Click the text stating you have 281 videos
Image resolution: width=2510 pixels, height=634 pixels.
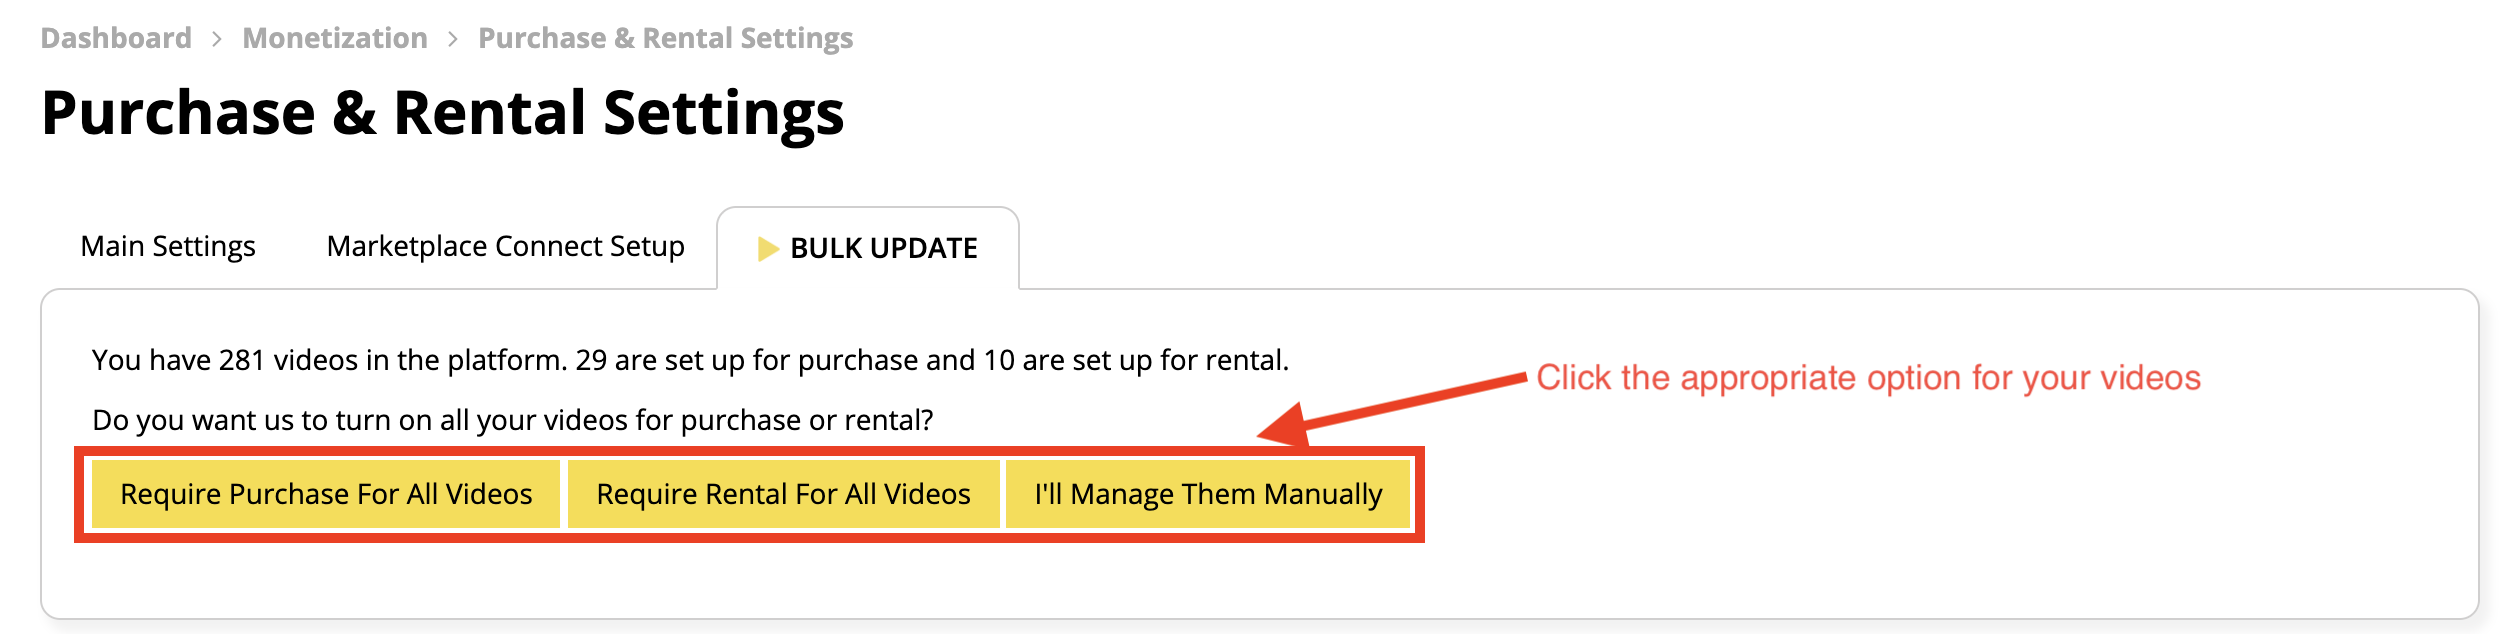pos(690,360)
